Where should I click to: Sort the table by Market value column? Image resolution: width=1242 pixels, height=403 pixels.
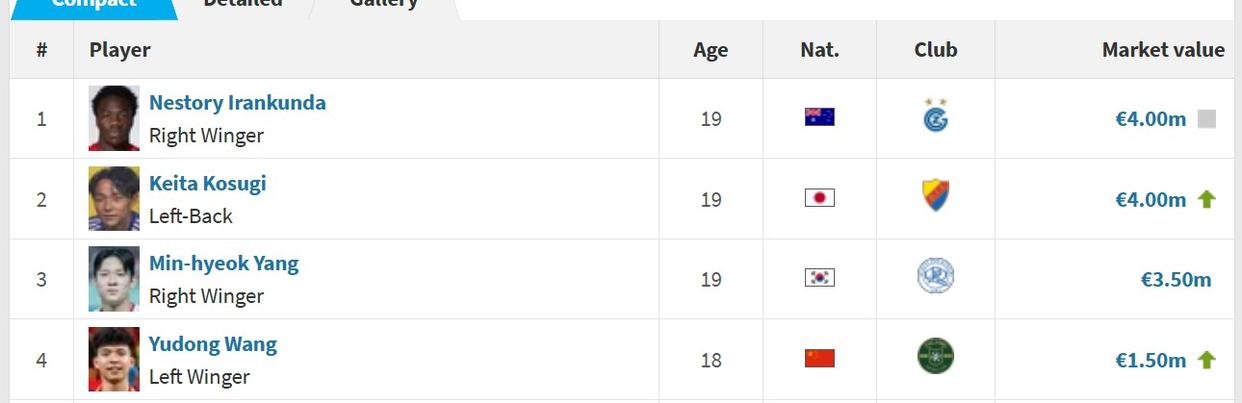[1163, 50]
